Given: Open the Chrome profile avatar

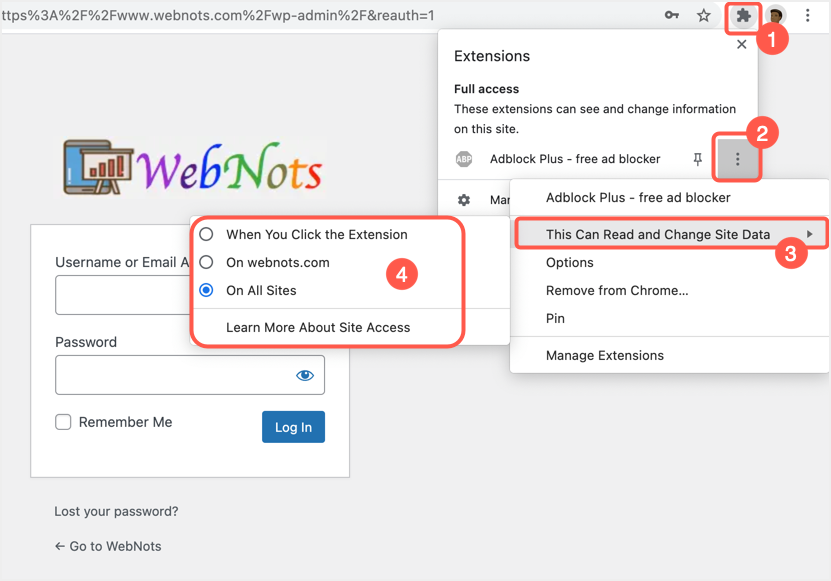Looking at the screenshot, I should pyautogui.click(x=776, y=16).
